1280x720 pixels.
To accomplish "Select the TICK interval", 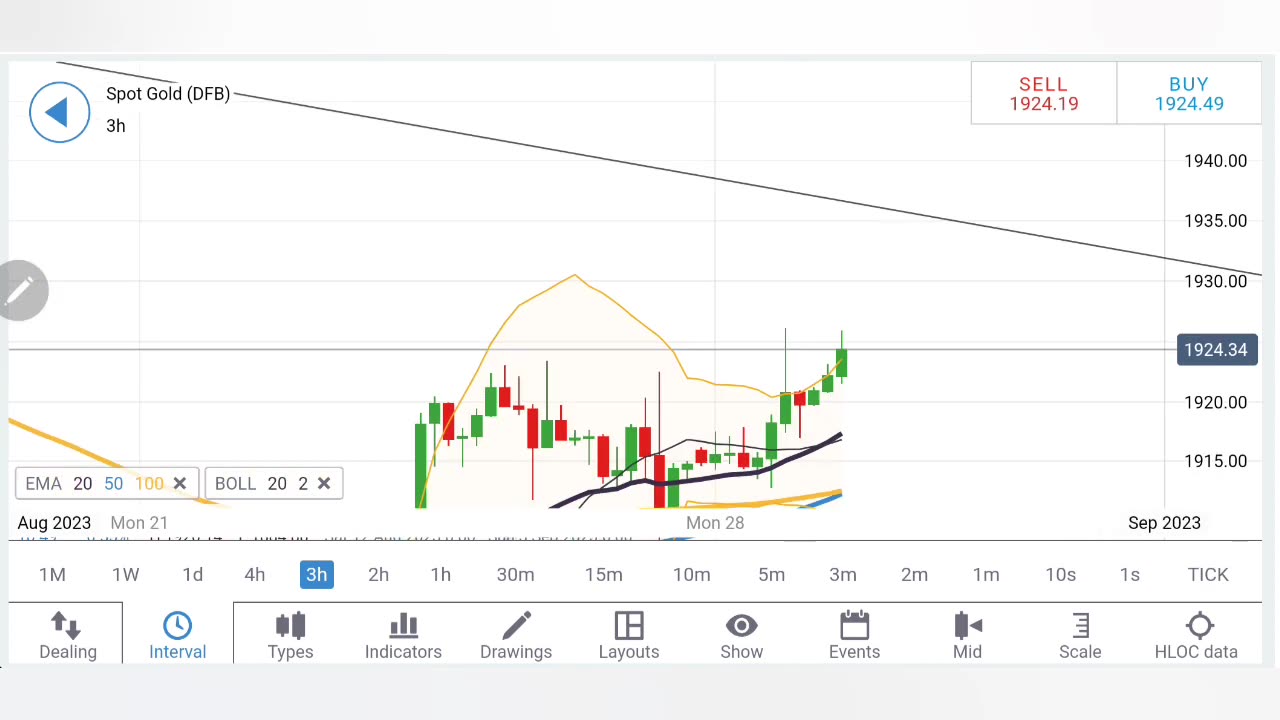I will 1208,575.
